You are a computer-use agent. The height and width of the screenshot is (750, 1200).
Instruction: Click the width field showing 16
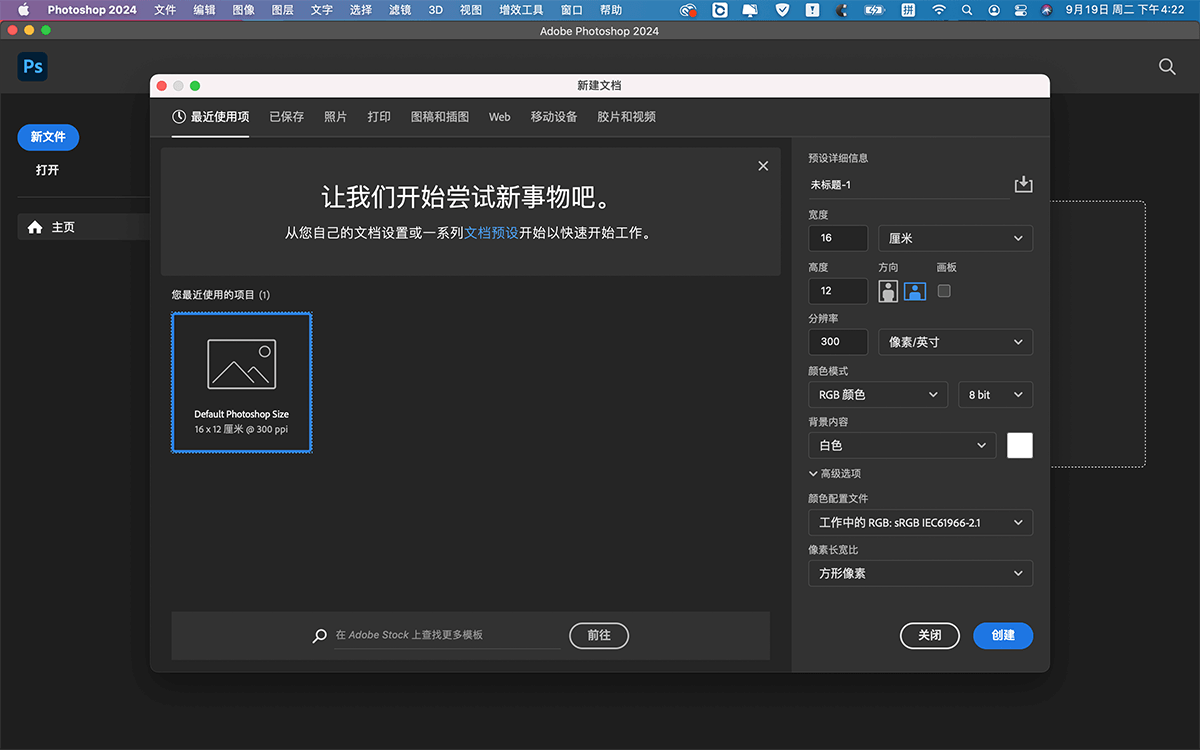838,238
